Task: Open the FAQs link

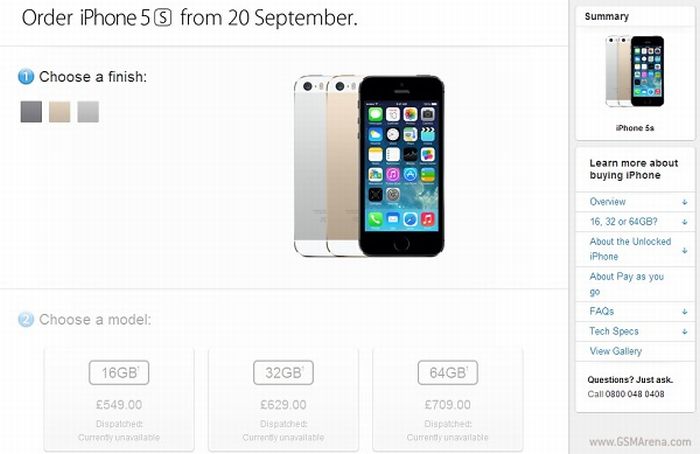Action: click(x=601, y=311)
